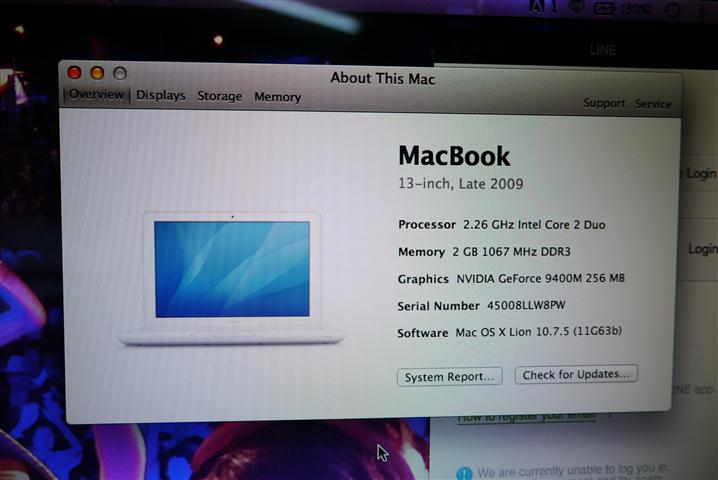This screenshot has width=718, height=480.
Task: Select the Overview tab
Action: click(x=97, y=94)
